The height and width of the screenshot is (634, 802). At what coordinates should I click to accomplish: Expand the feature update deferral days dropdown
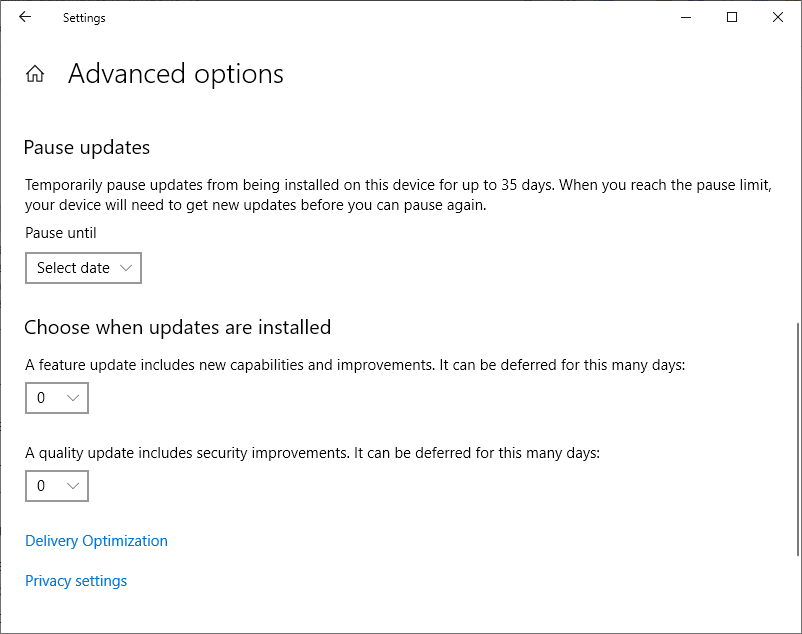click(57, 398)
